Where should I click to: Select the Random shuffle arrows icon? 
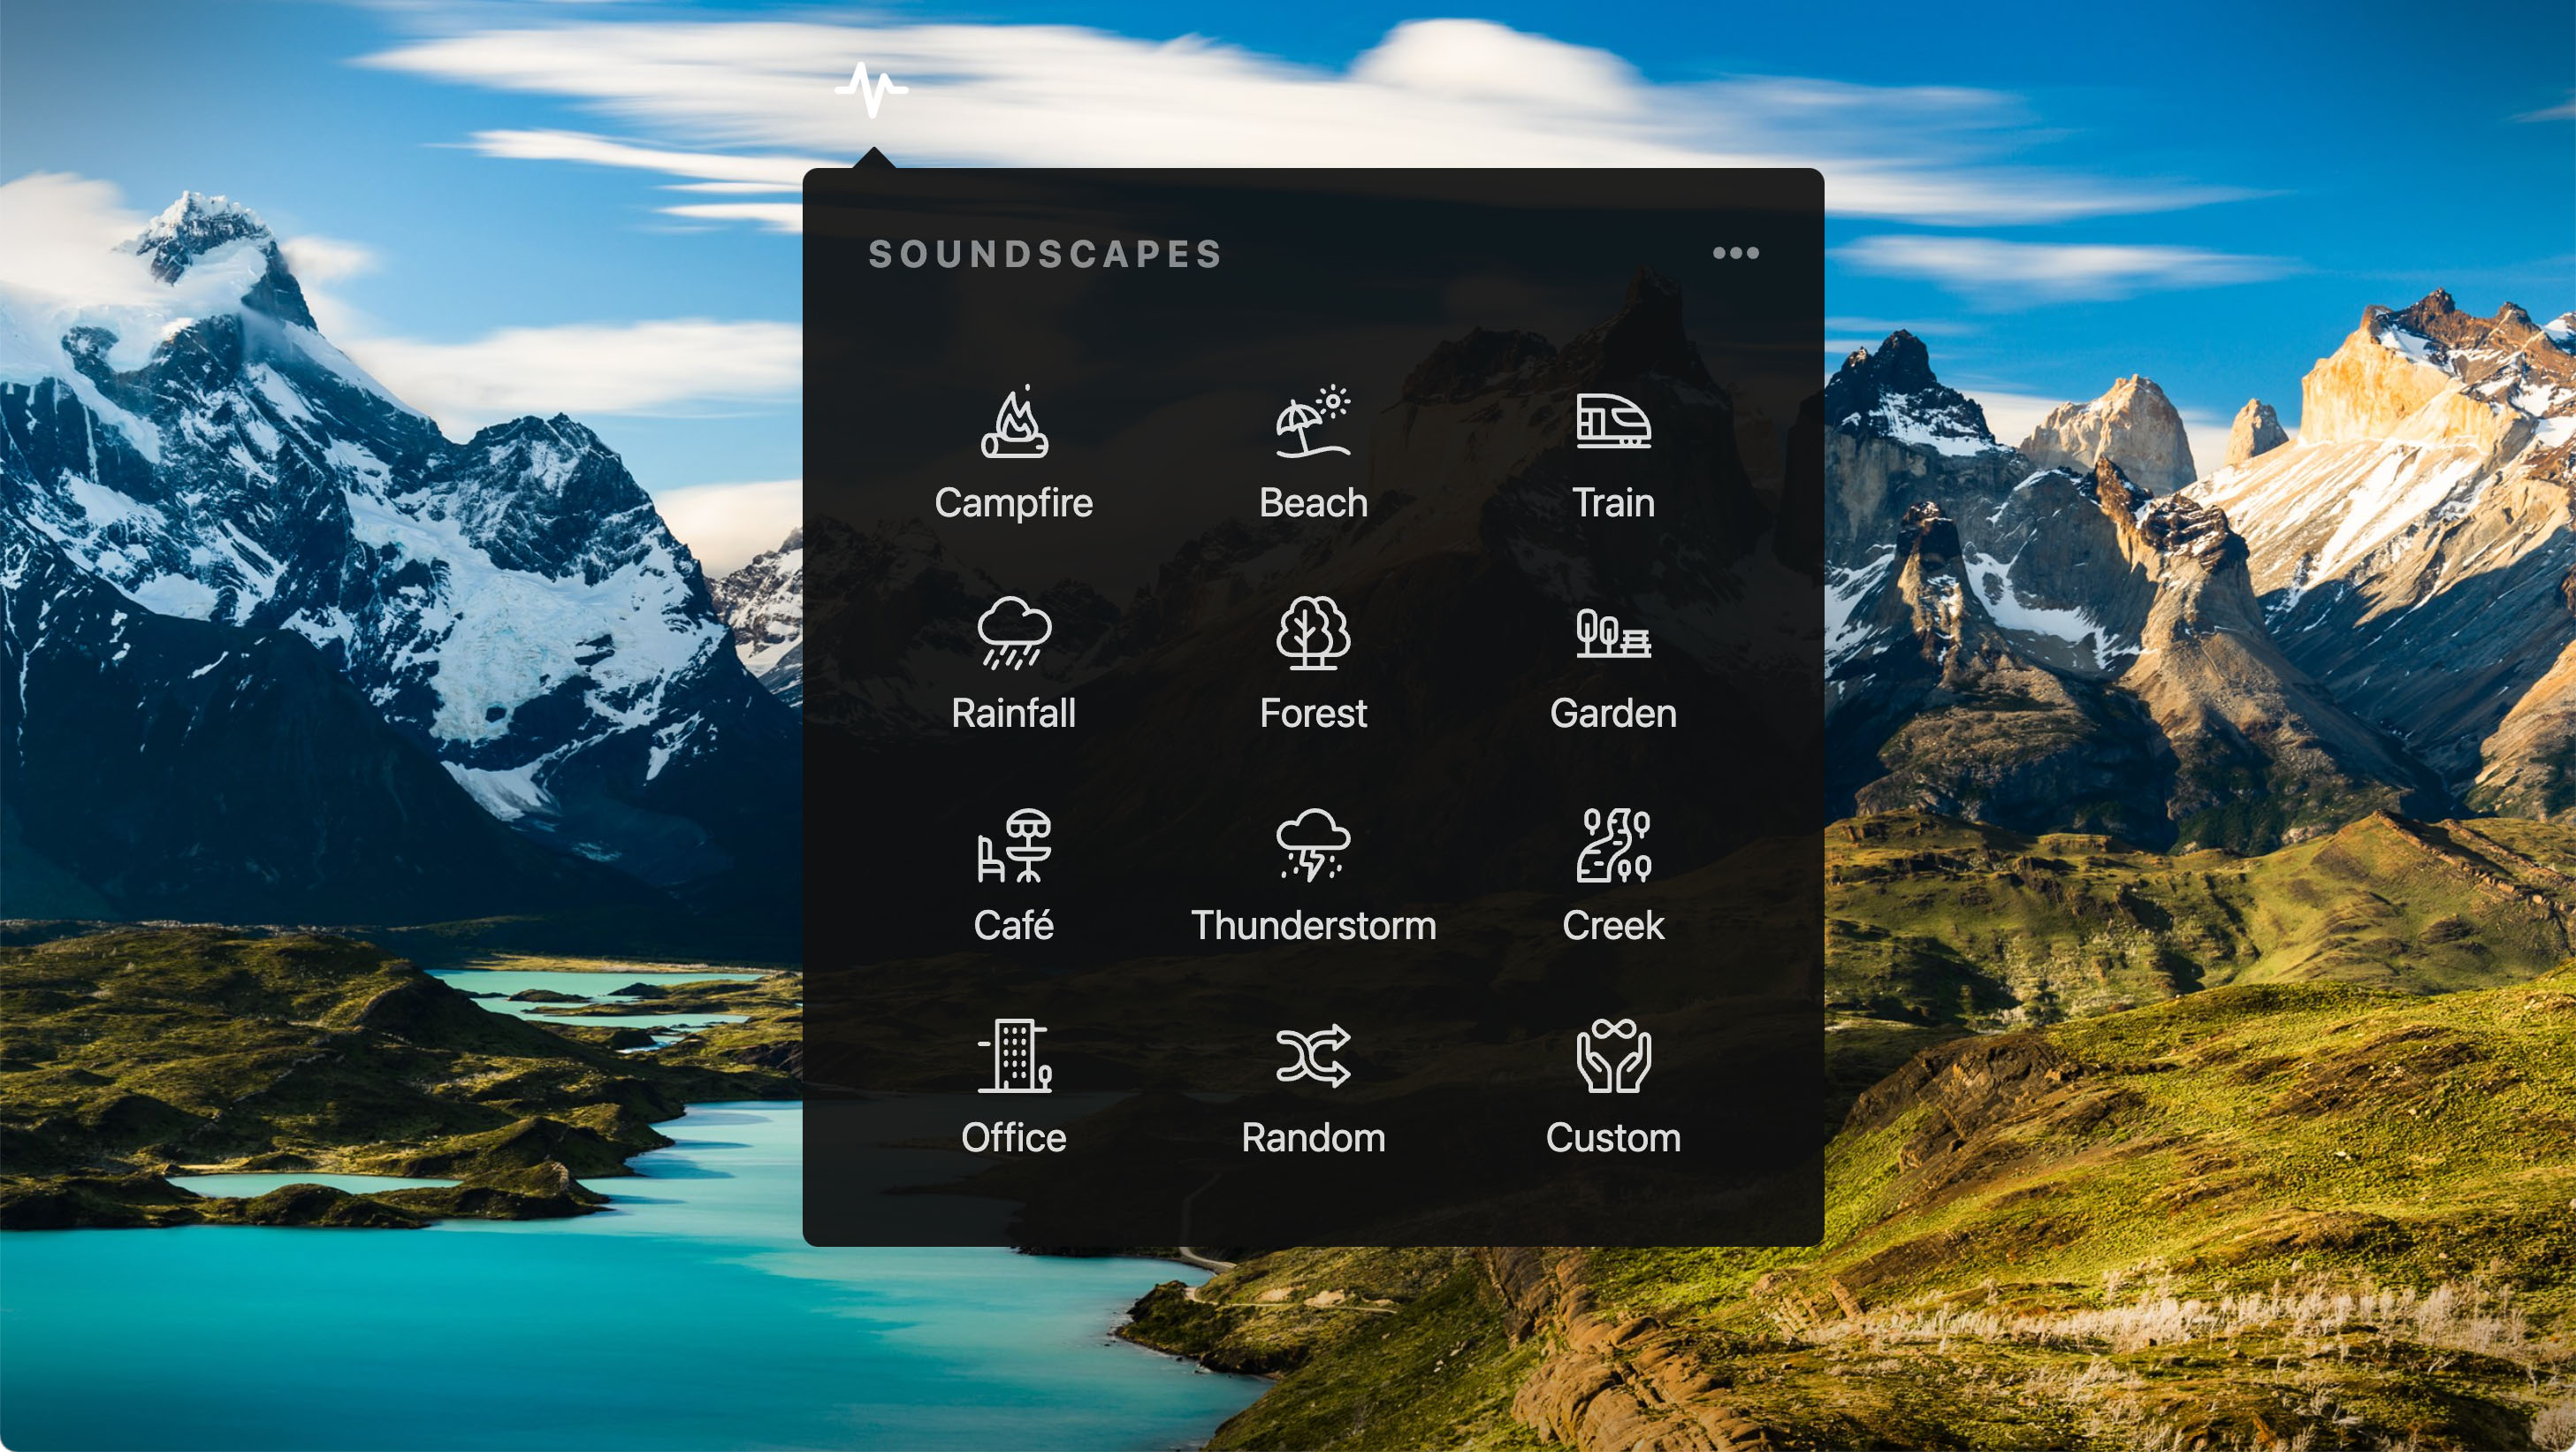[x=1313, y=1055]
